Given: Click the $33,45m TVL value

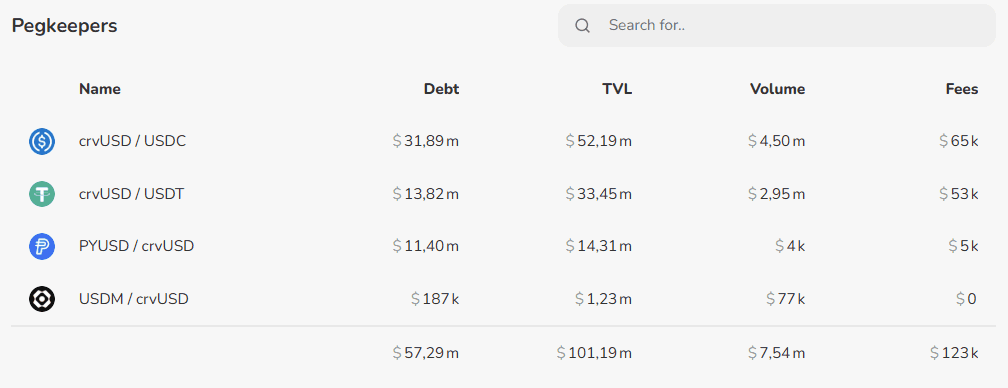Looking at the screenshot, I should (598, 194).
